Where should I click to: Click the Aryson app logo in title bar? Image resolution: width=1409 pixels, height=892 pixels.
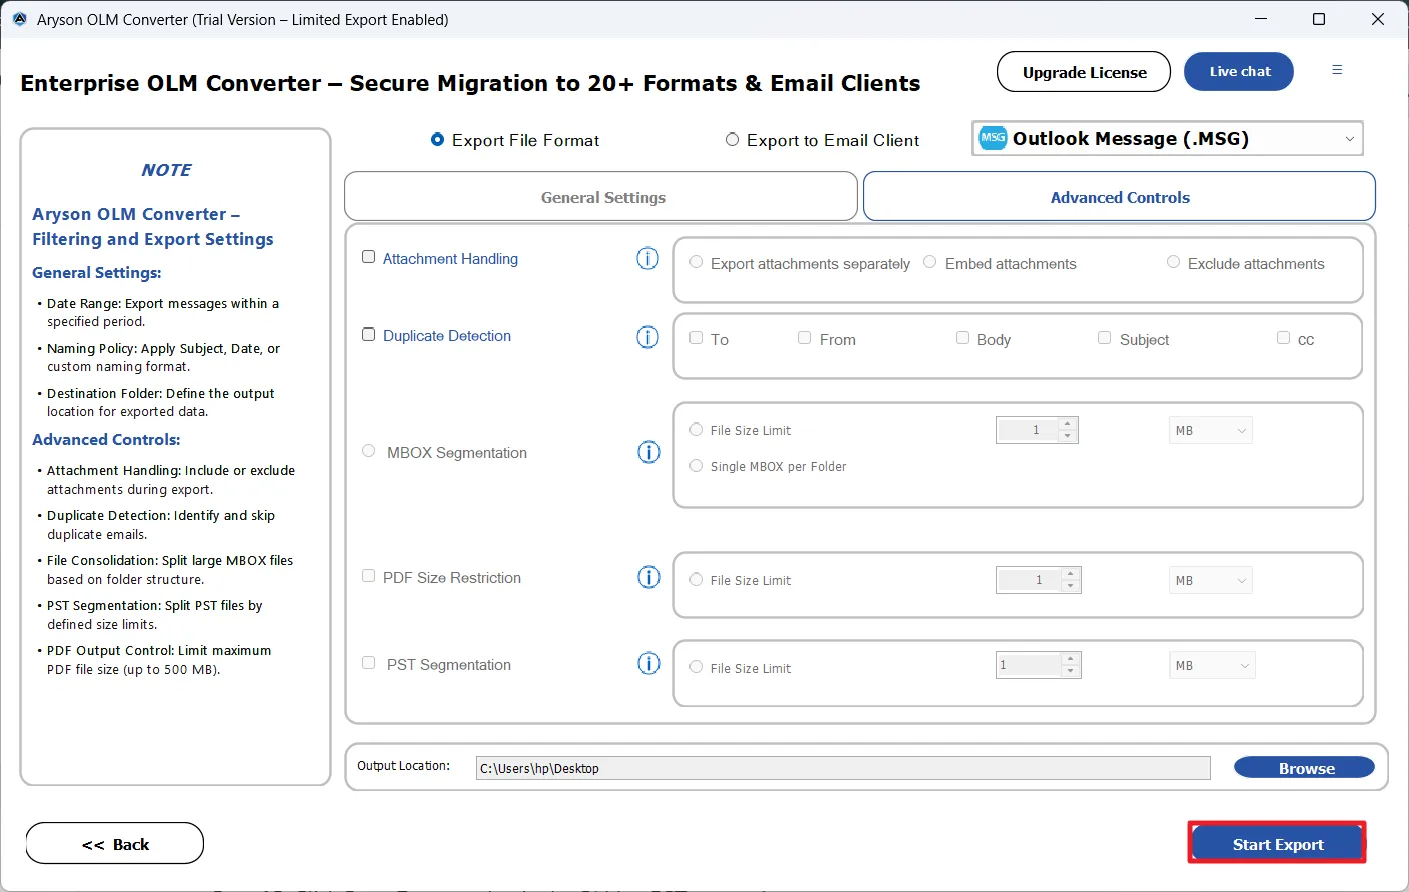click(19, 19)
